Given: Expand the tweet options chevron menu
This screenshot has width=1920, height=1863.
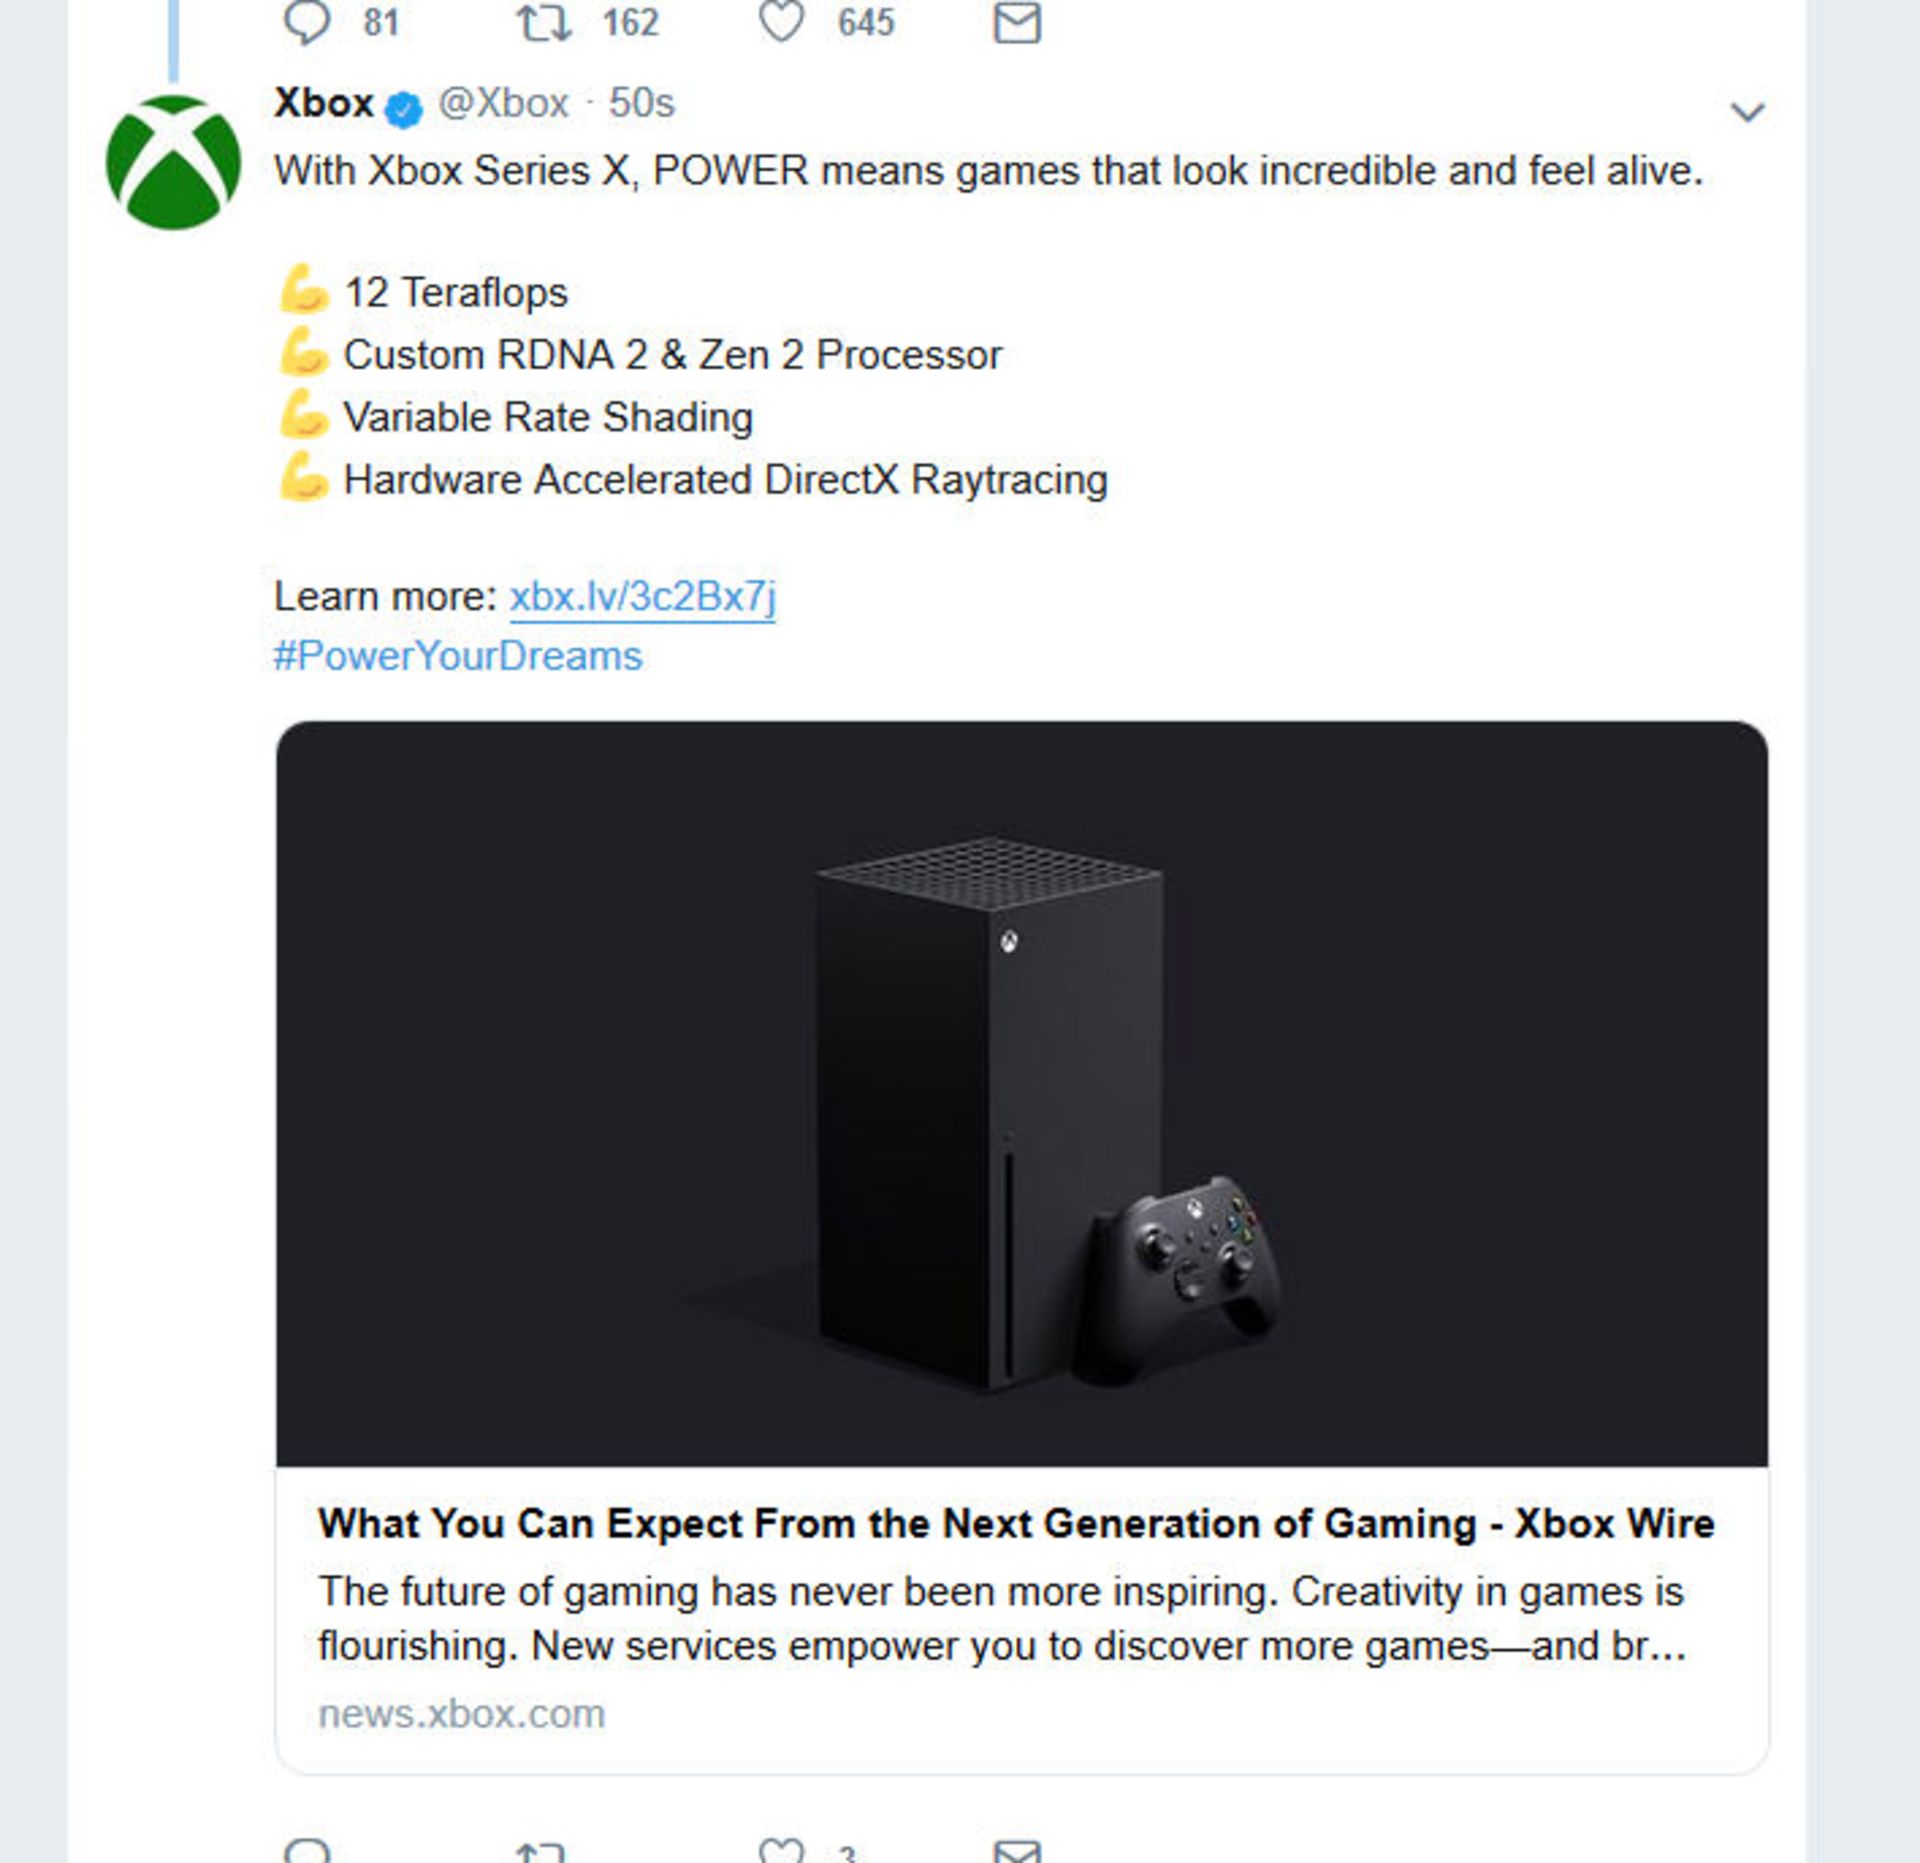Looking at the screenshot, I should 1747,112.
